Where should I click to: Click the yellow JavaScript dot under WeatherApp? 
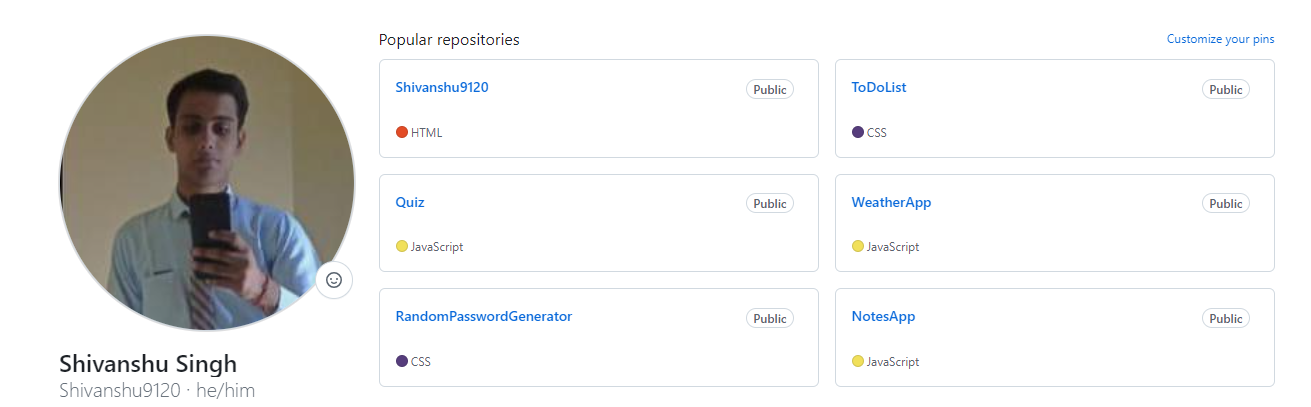pos(858,246)
